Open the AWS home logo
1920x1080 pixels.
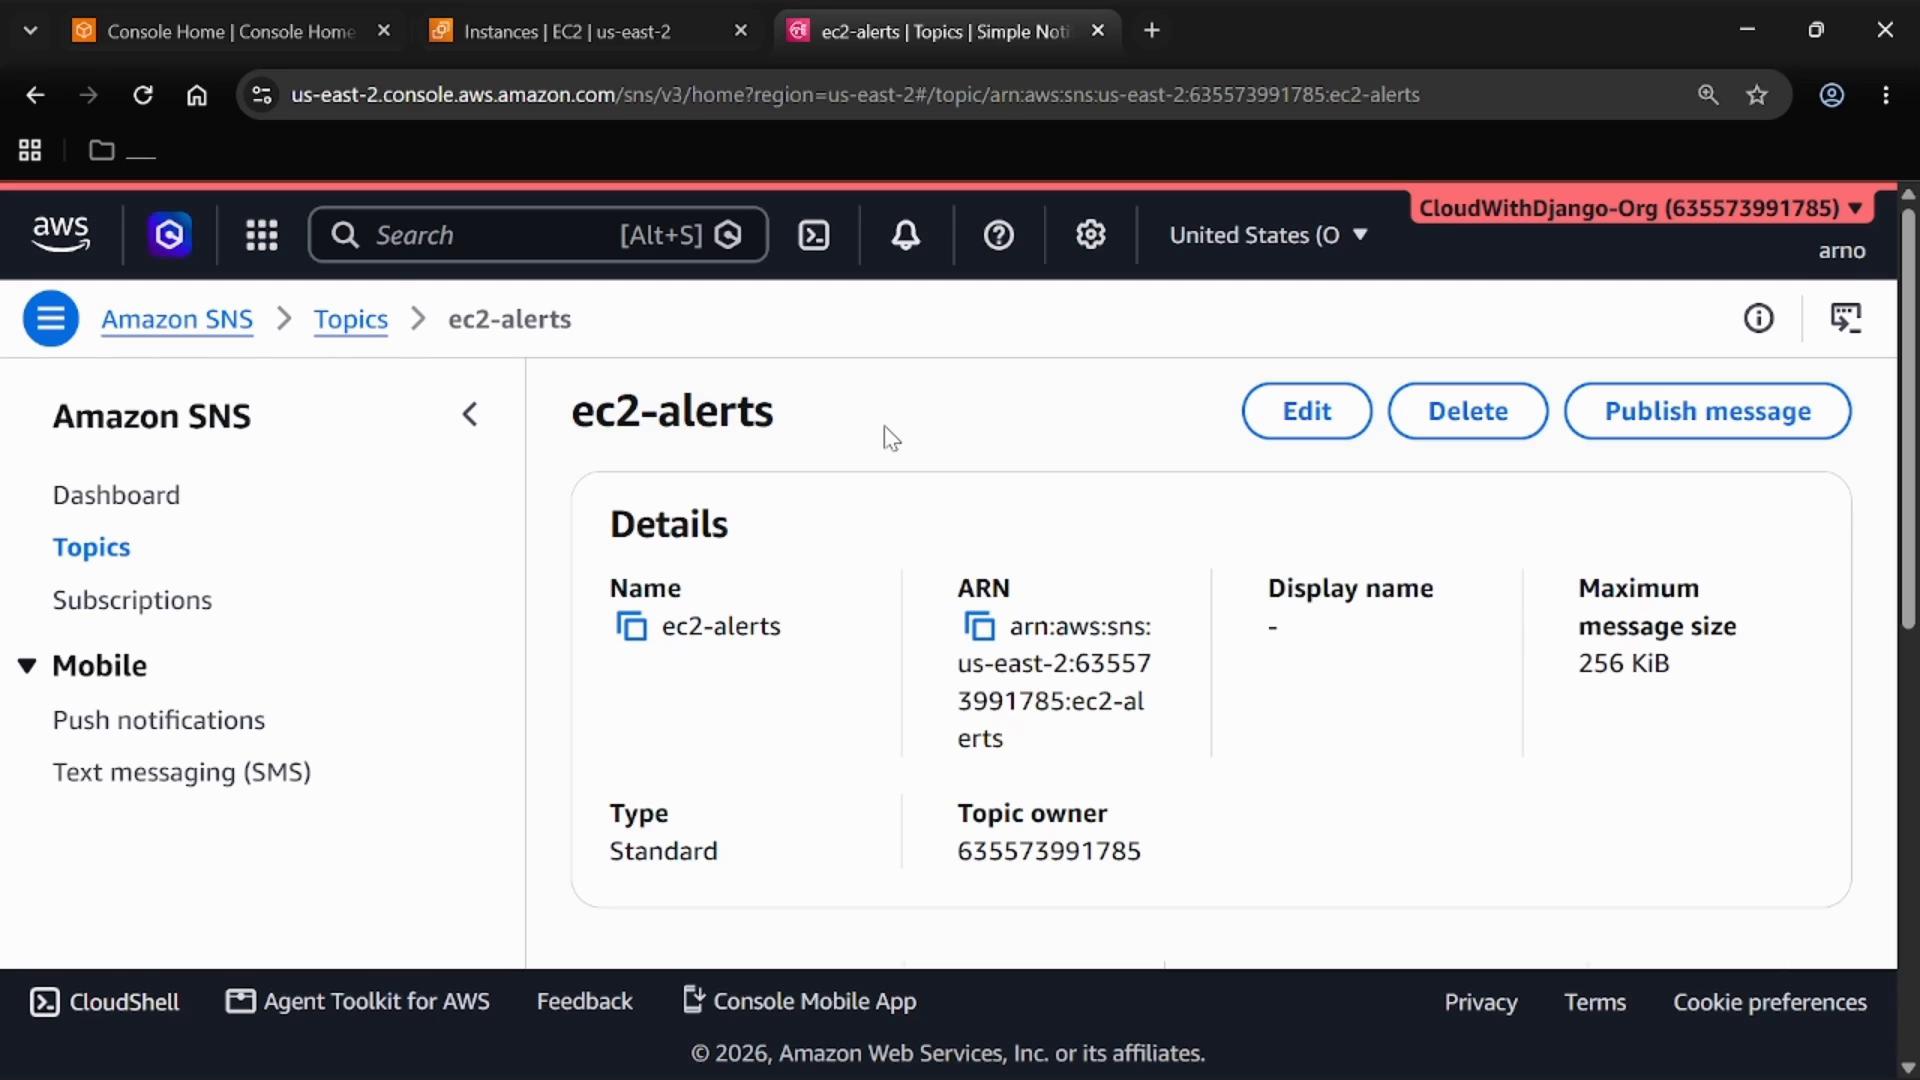coord(61,234)
